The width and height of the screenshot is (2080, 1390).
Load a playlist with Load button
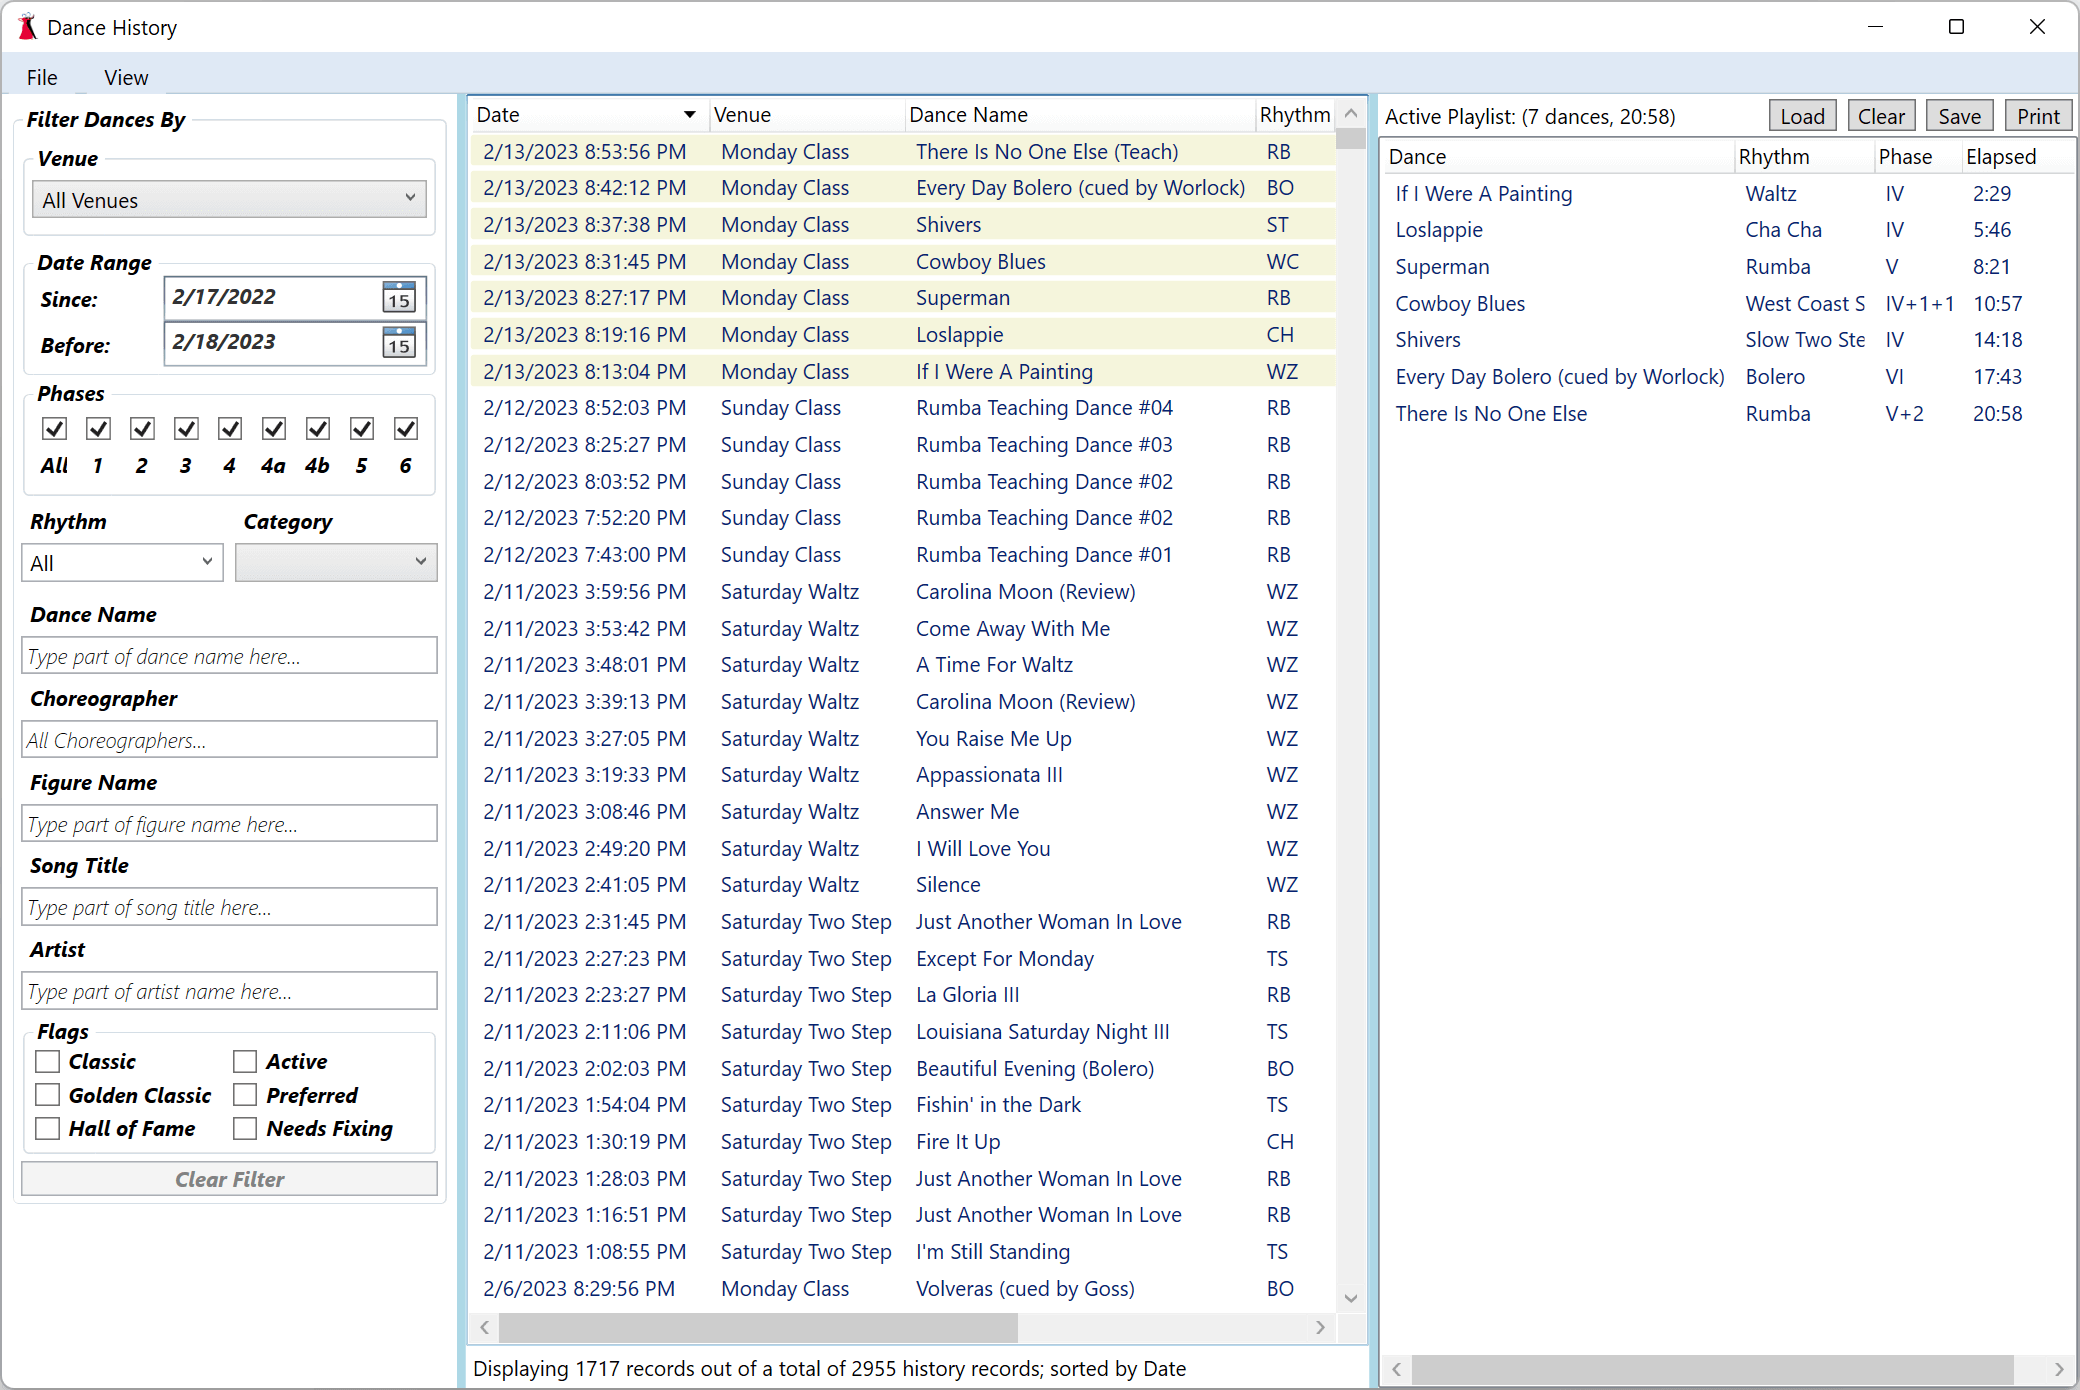1802,116
